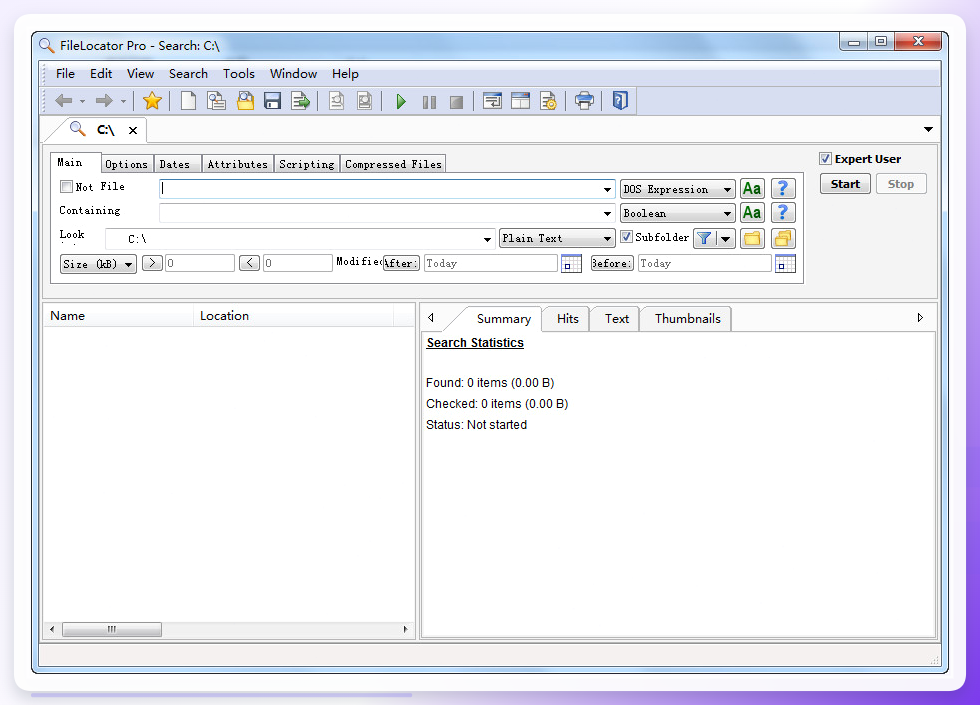Save search using the floppy disk icon

[x=272, y=101]
